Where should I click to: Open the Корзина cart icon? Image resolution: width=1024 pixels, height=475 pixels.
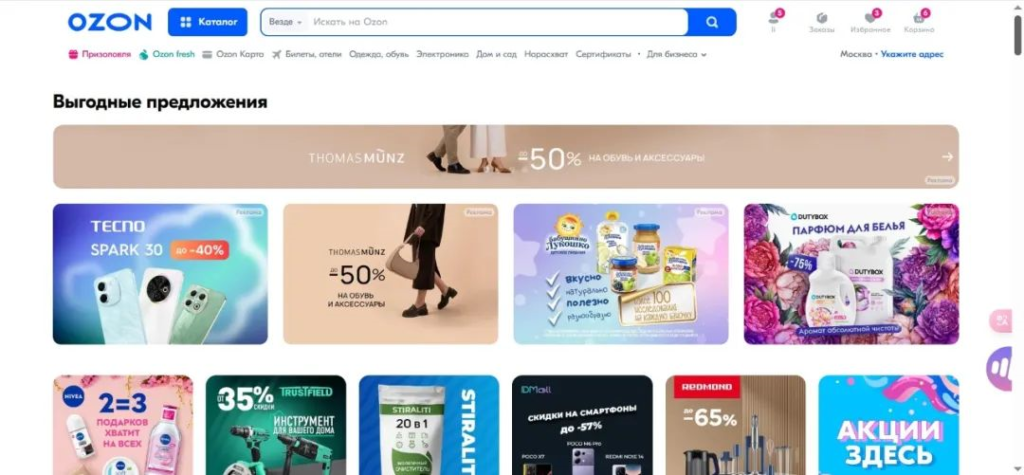(919, 22)
